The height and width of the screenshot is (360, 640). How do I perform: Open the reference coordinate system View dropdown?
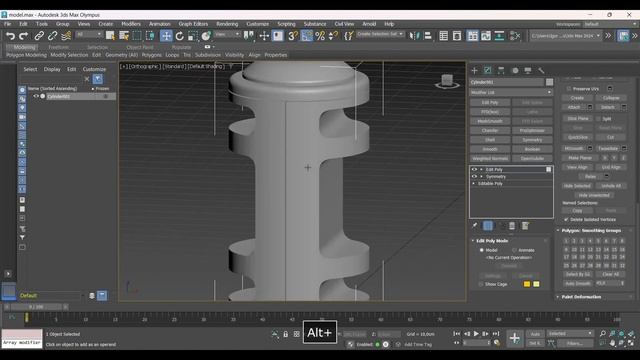tap(227, 34)
